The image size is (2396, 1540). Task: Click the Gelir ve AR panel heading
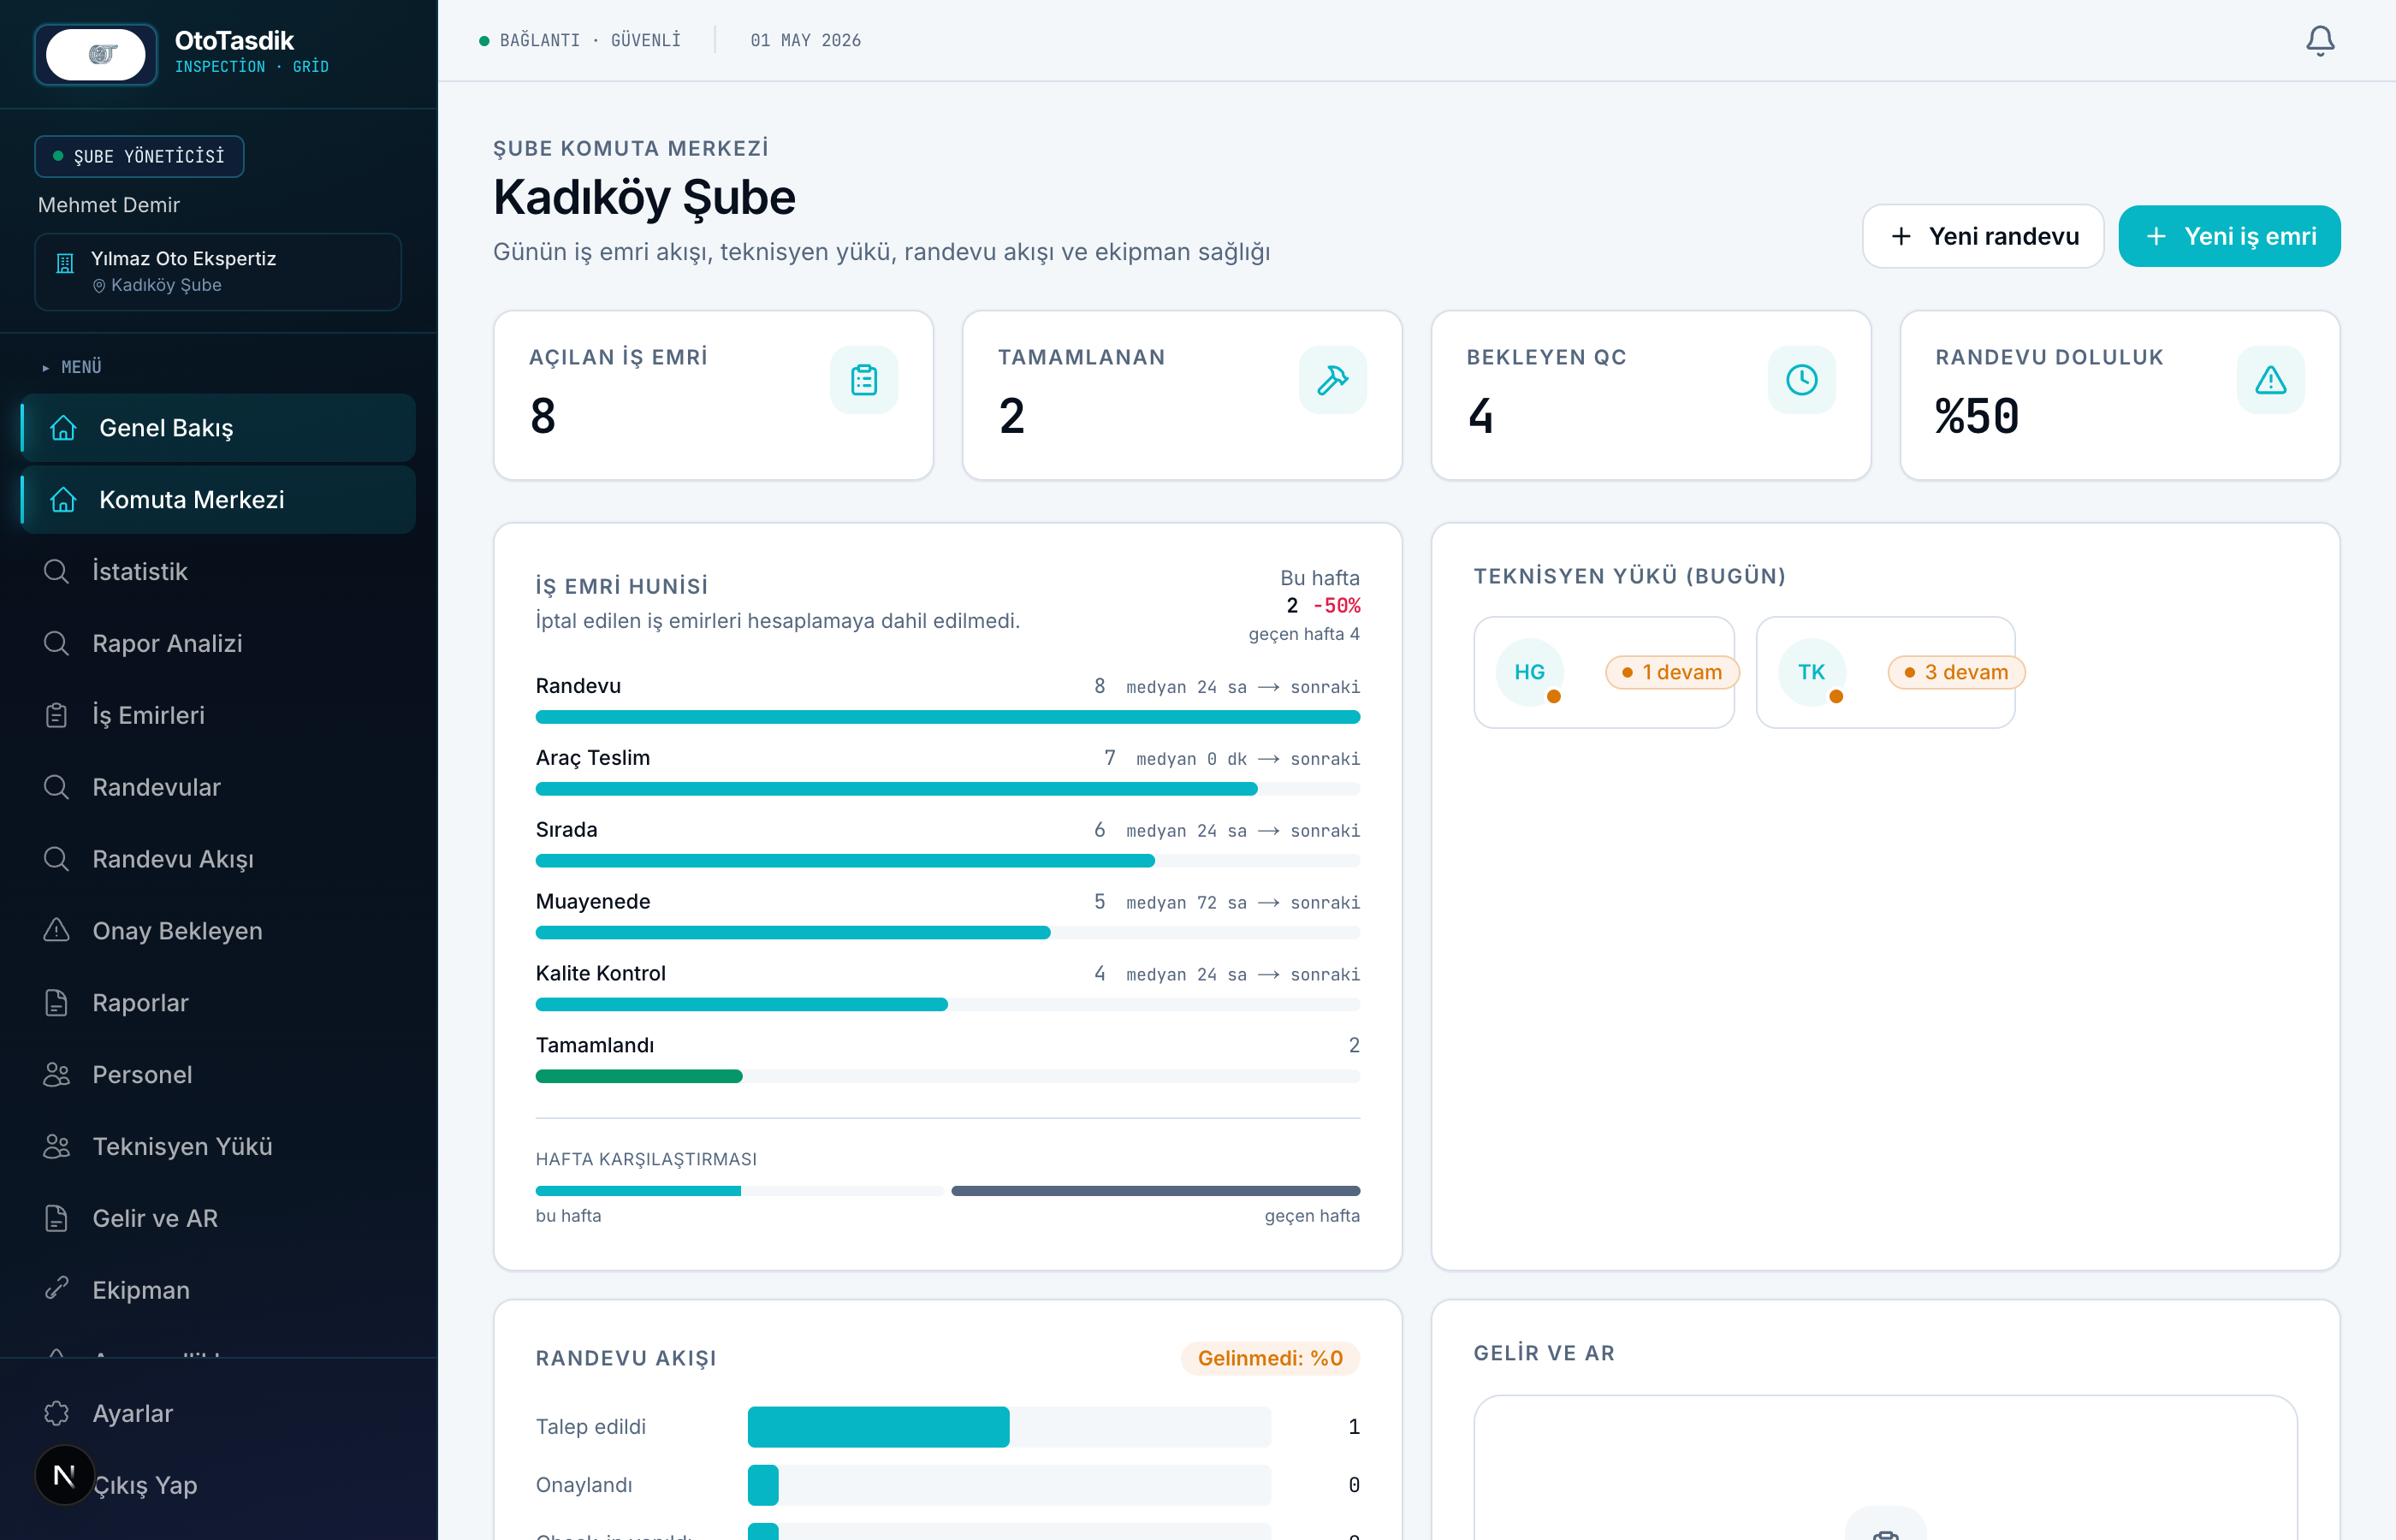tap(1544, 1353)
